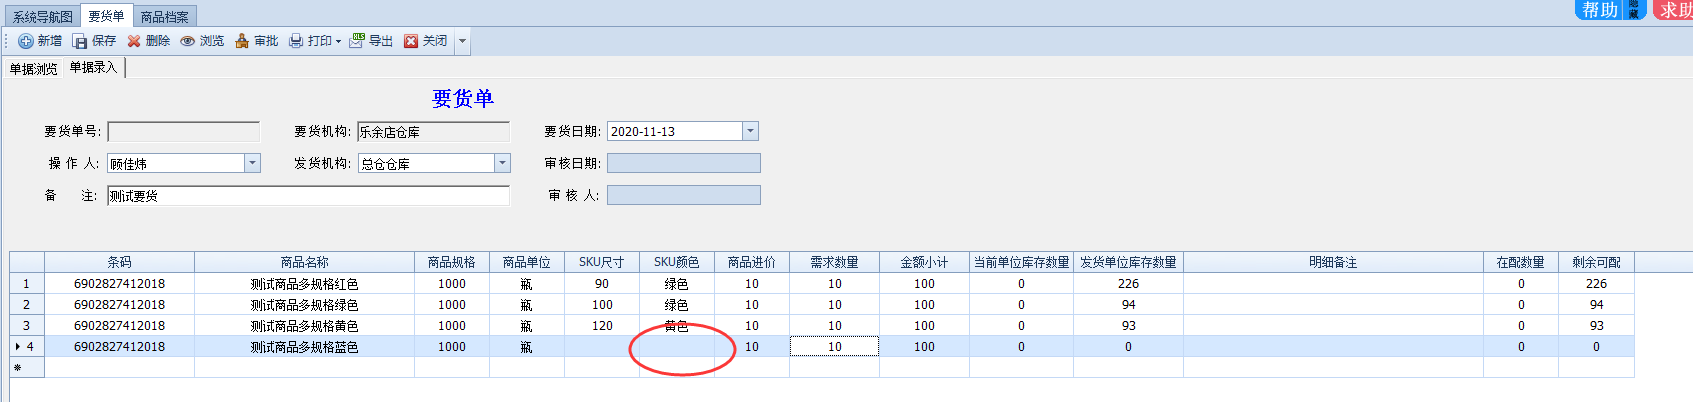1693x402 pixels.
Task: Click the 商品规格 column header
Action: [x=452, y=262]
